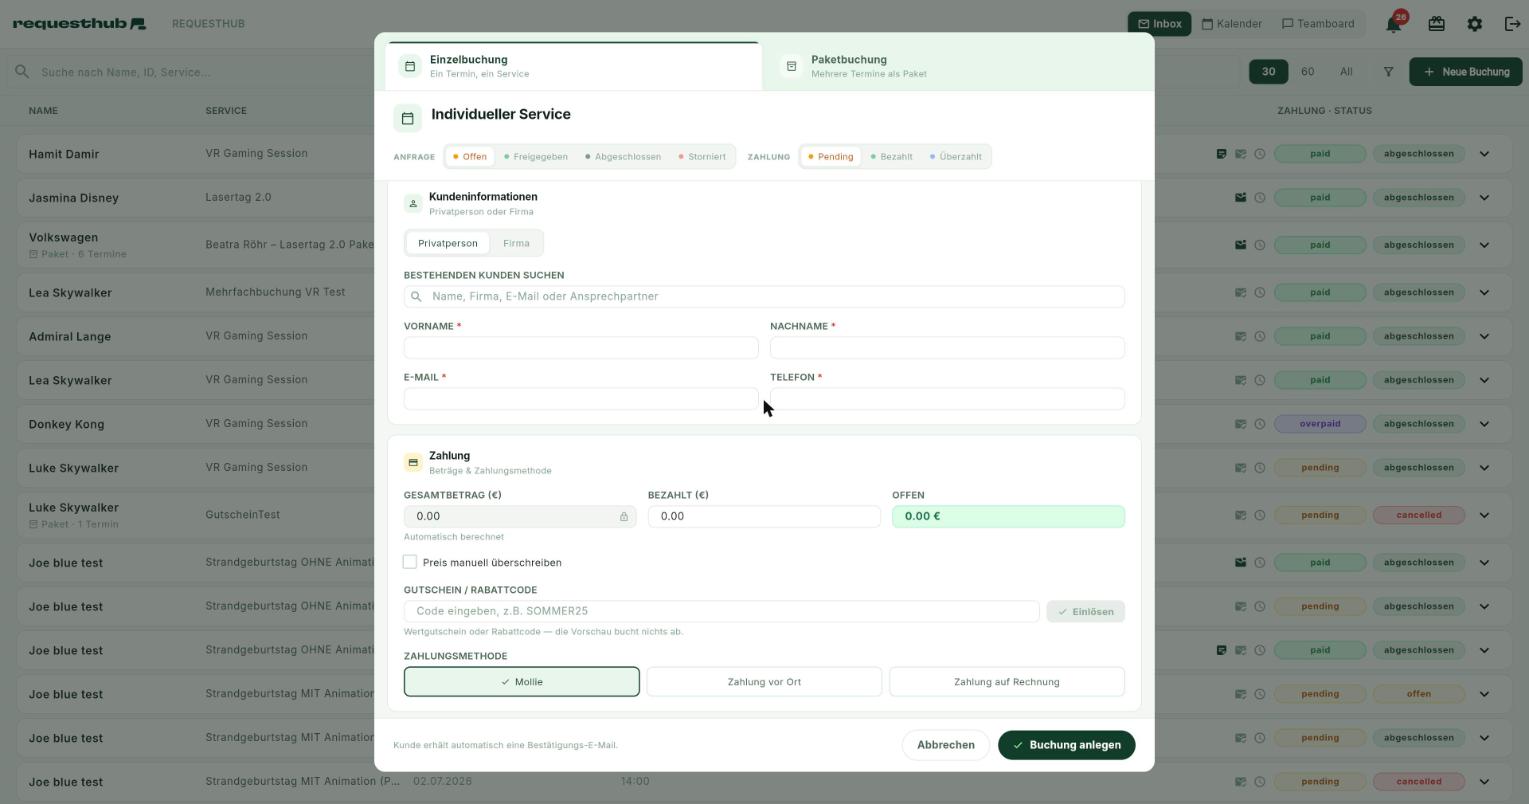This screenshot has height=804, width=1529.
Task: Click the Abbrechen button
Action: (945, 745)
